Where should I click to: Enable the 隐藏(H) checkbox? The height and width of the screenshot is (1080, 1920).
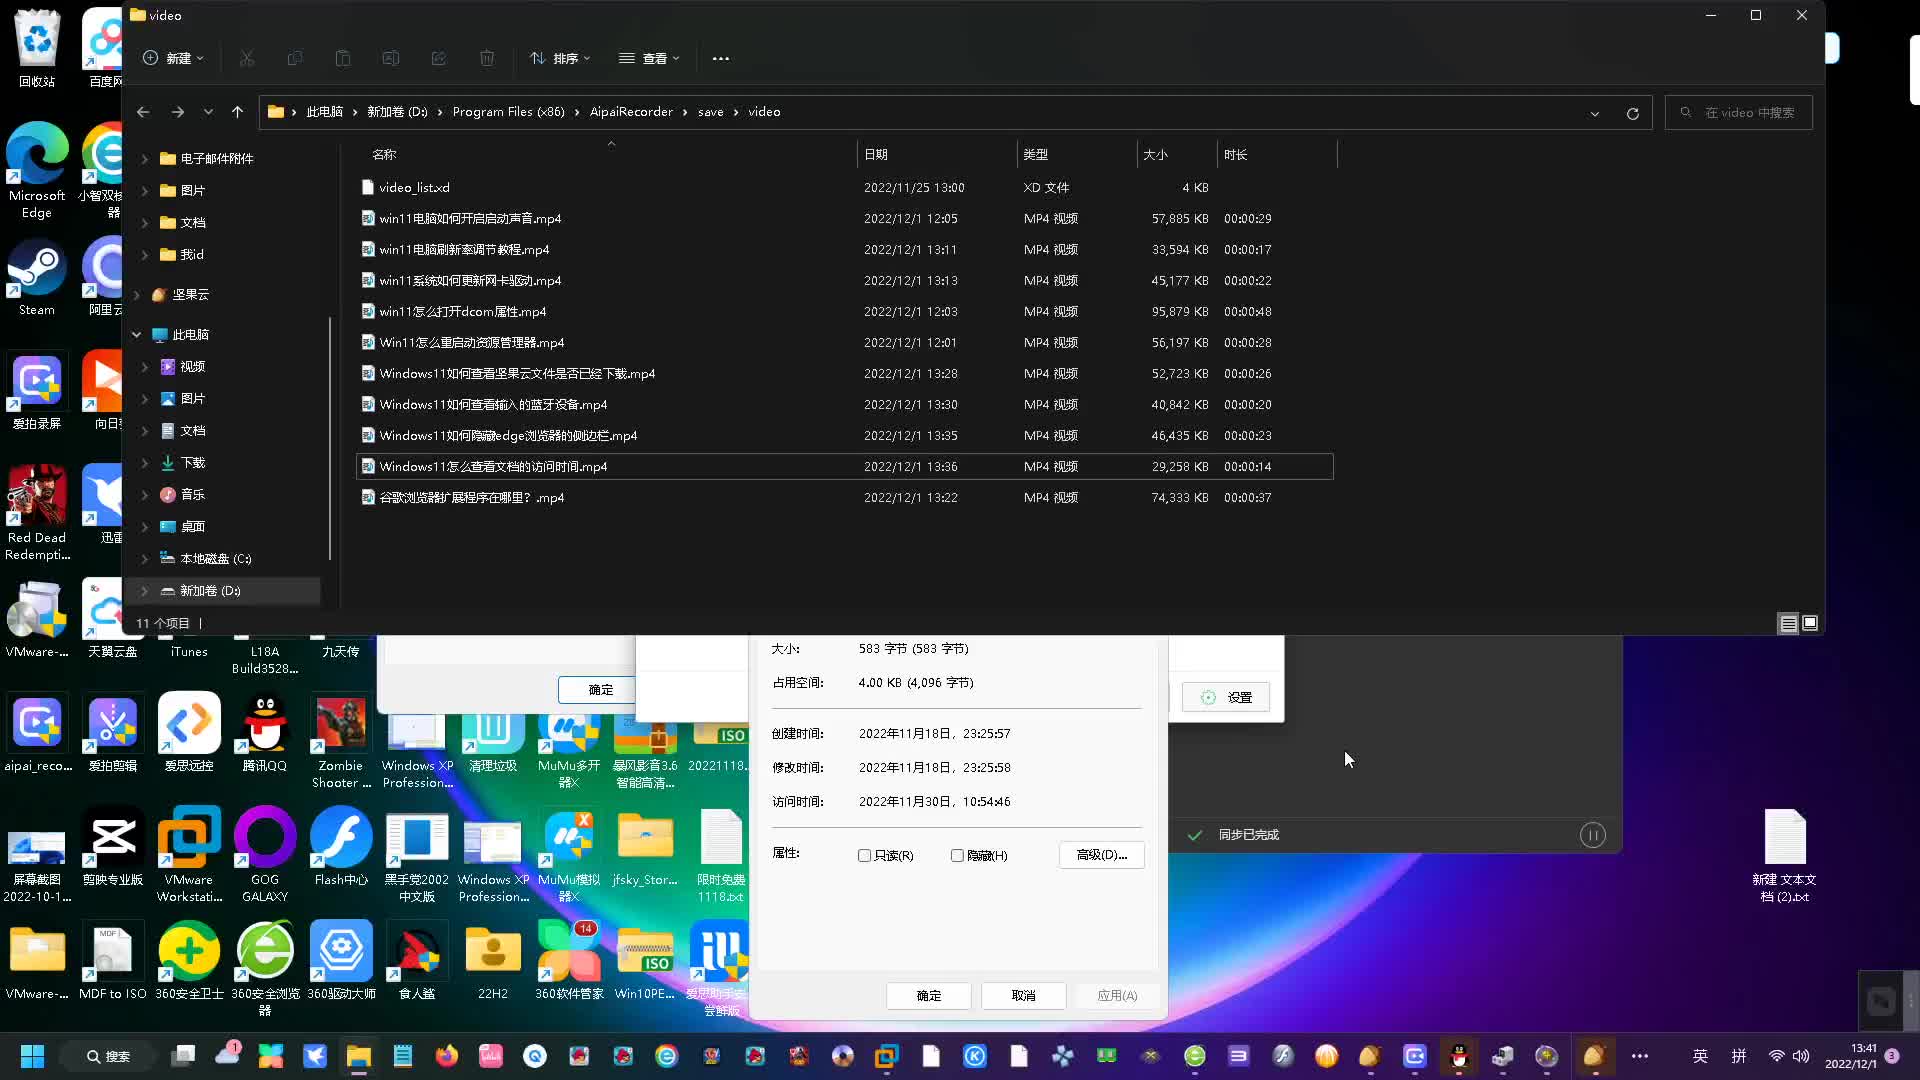click(x=956, y=855)
